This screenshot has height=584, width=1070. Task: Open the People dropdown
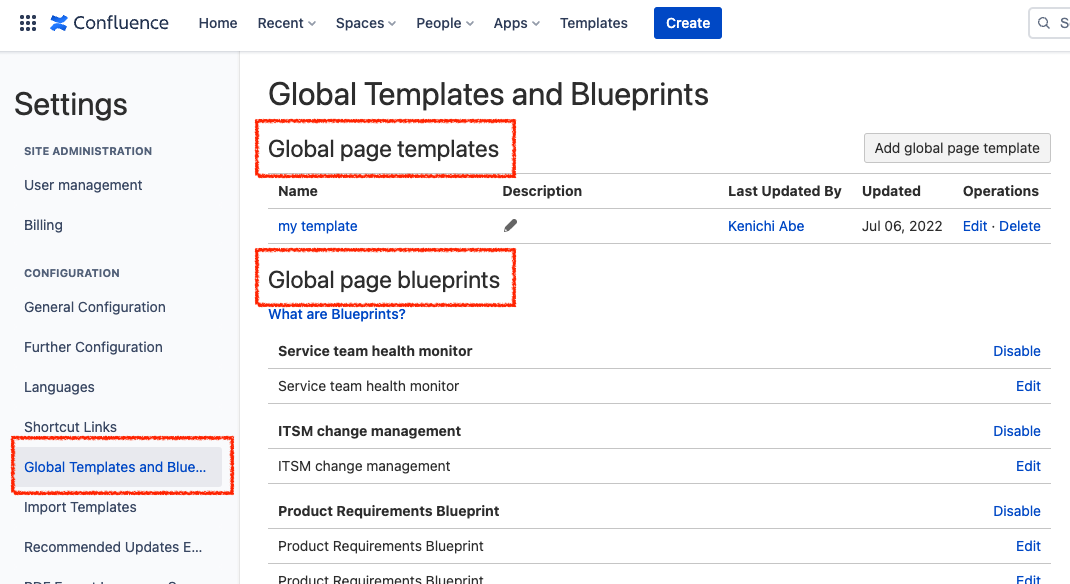click(x=444, y=22)
